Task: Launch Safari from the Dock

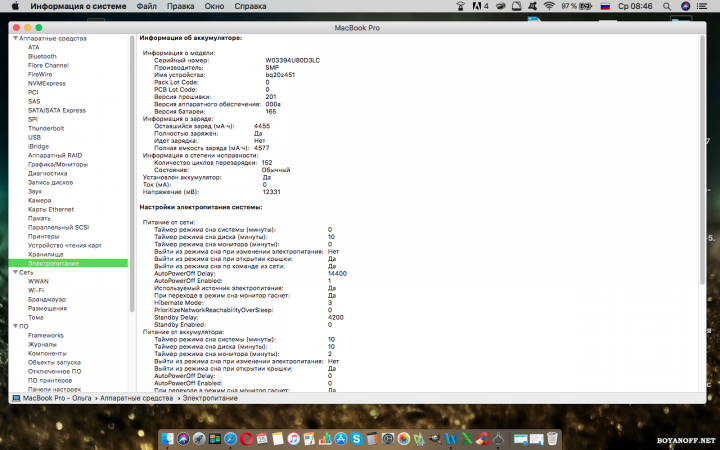Action: (231, 439)
